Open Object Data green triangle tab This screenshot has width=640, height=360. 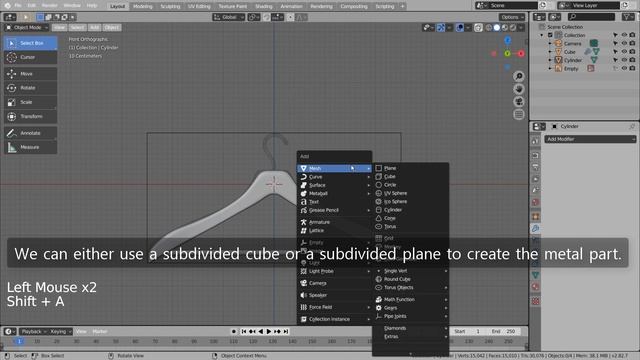pyautogui.click(x=536, y=275)
